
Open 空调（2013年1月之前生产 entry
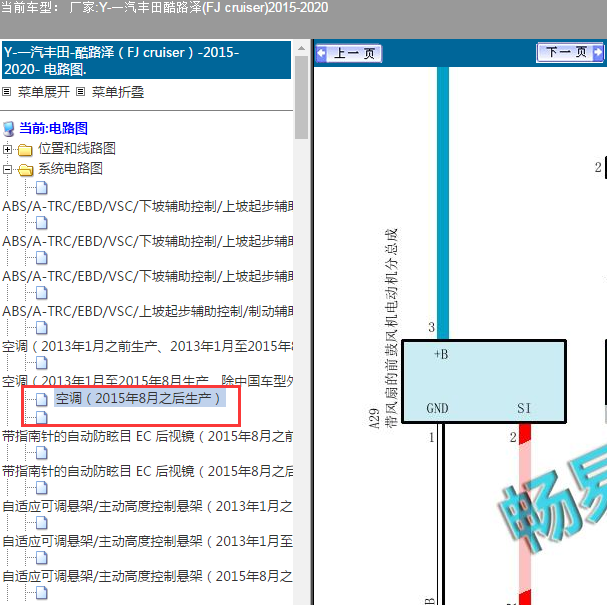click(x=147, y=346)
